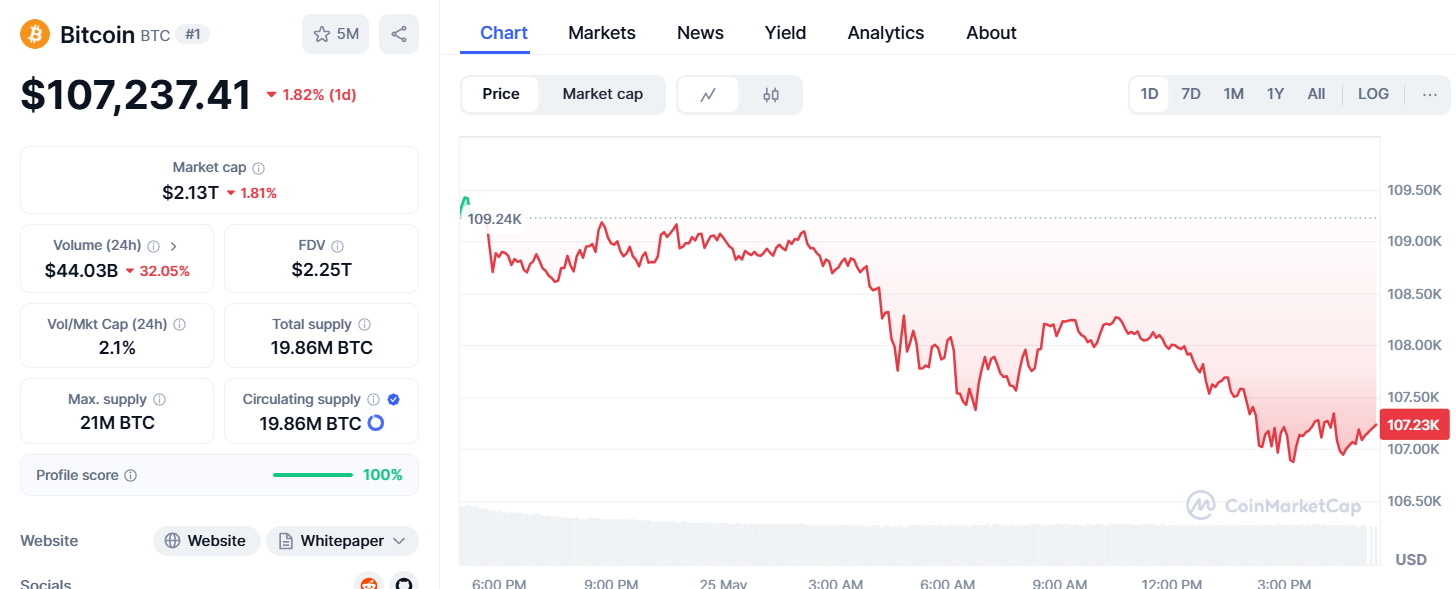Image resolution: width=1456 pixels, height=589 pixels.
Task: Click the star watchlist icon
Action: 322,34
